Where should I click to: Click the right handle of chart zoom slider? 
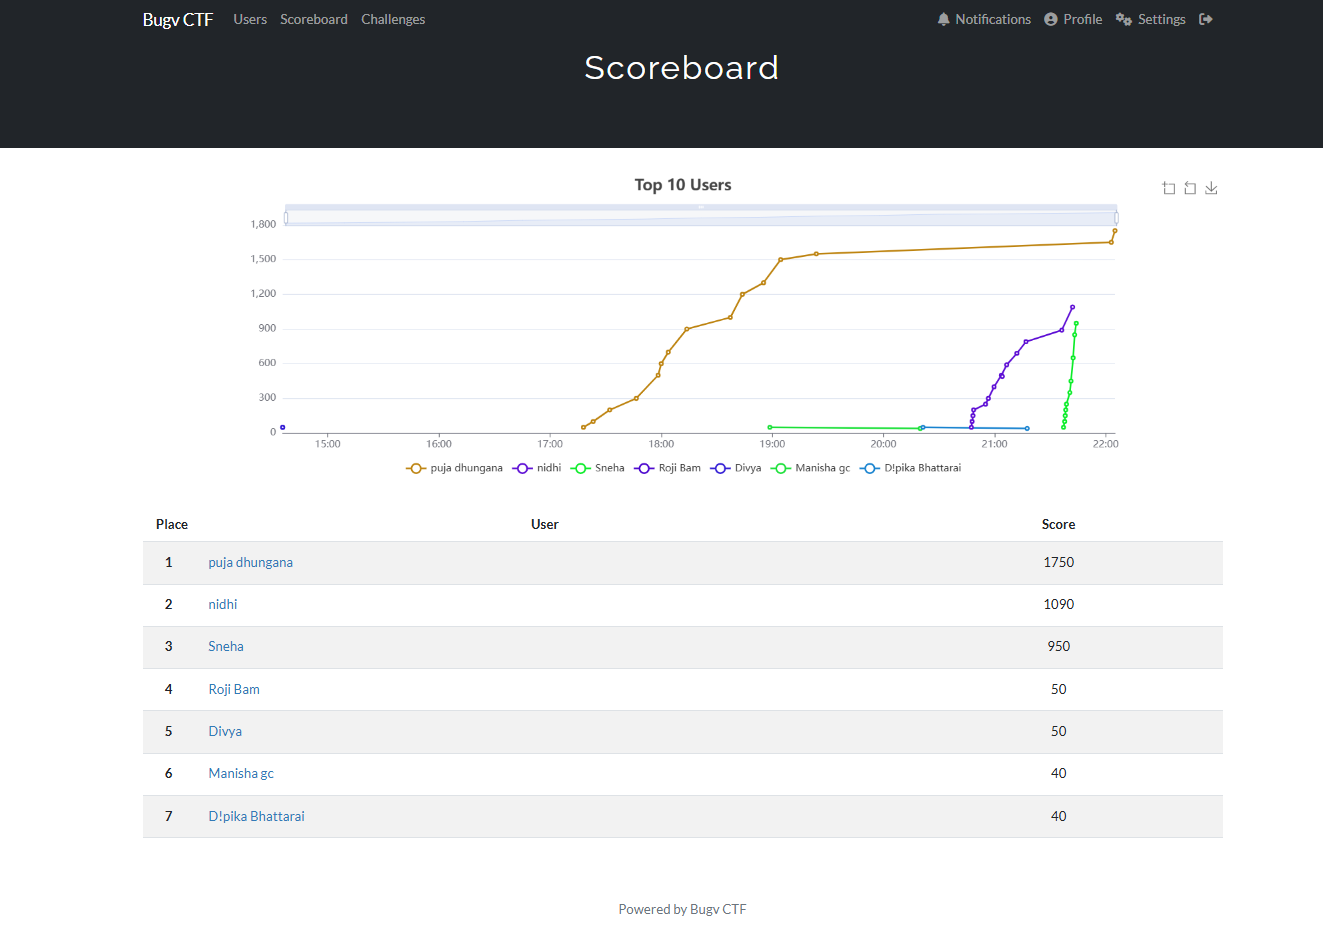1116,218
